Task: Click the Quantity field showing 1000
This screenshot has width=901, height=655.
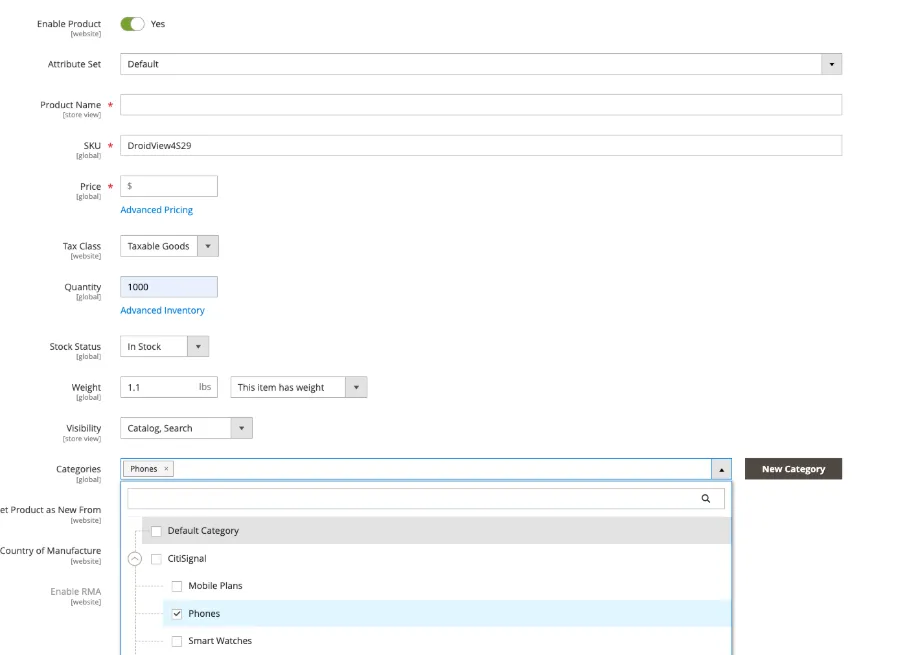Action: pos(169,287)
